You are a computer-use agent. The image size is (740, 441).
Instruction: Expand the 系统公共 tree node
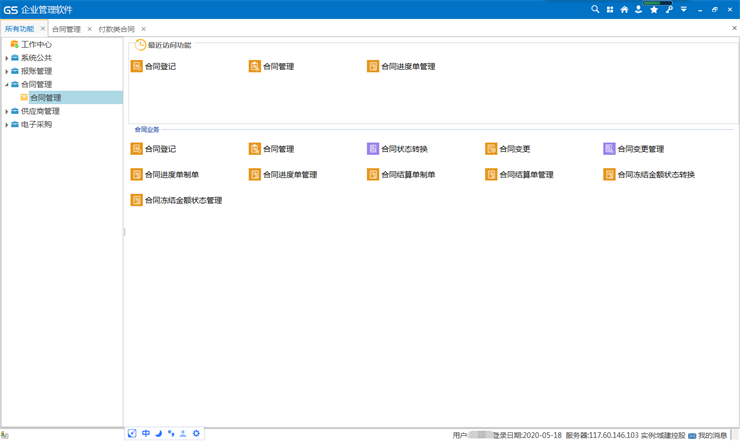[x=6, y=58]
